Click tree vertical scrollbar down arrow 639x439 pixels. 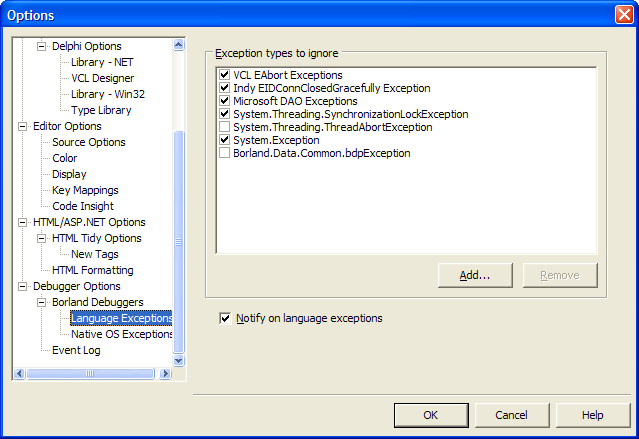tap(178, 360)
